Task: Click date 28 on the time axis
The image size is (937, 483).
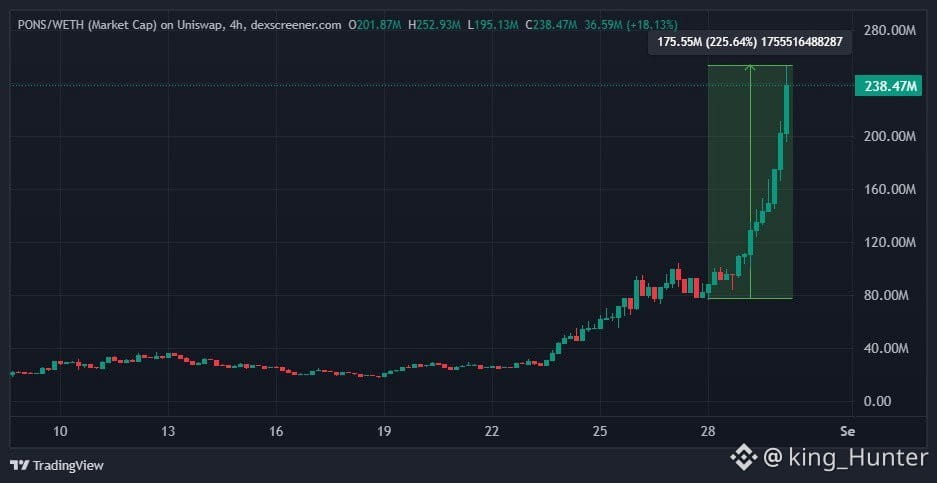Action: point(708,432)
